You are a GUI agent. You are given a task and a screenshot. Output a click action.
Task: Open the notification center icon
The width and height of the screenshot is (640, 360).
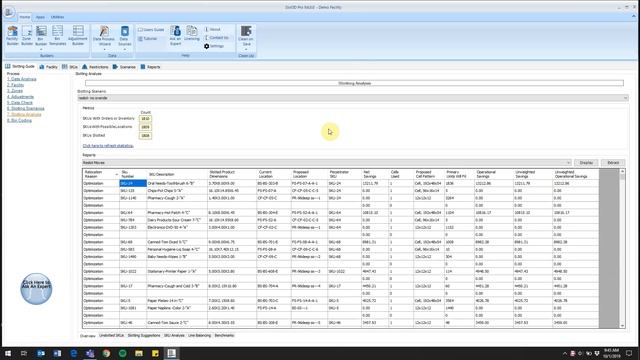[629, 353]
